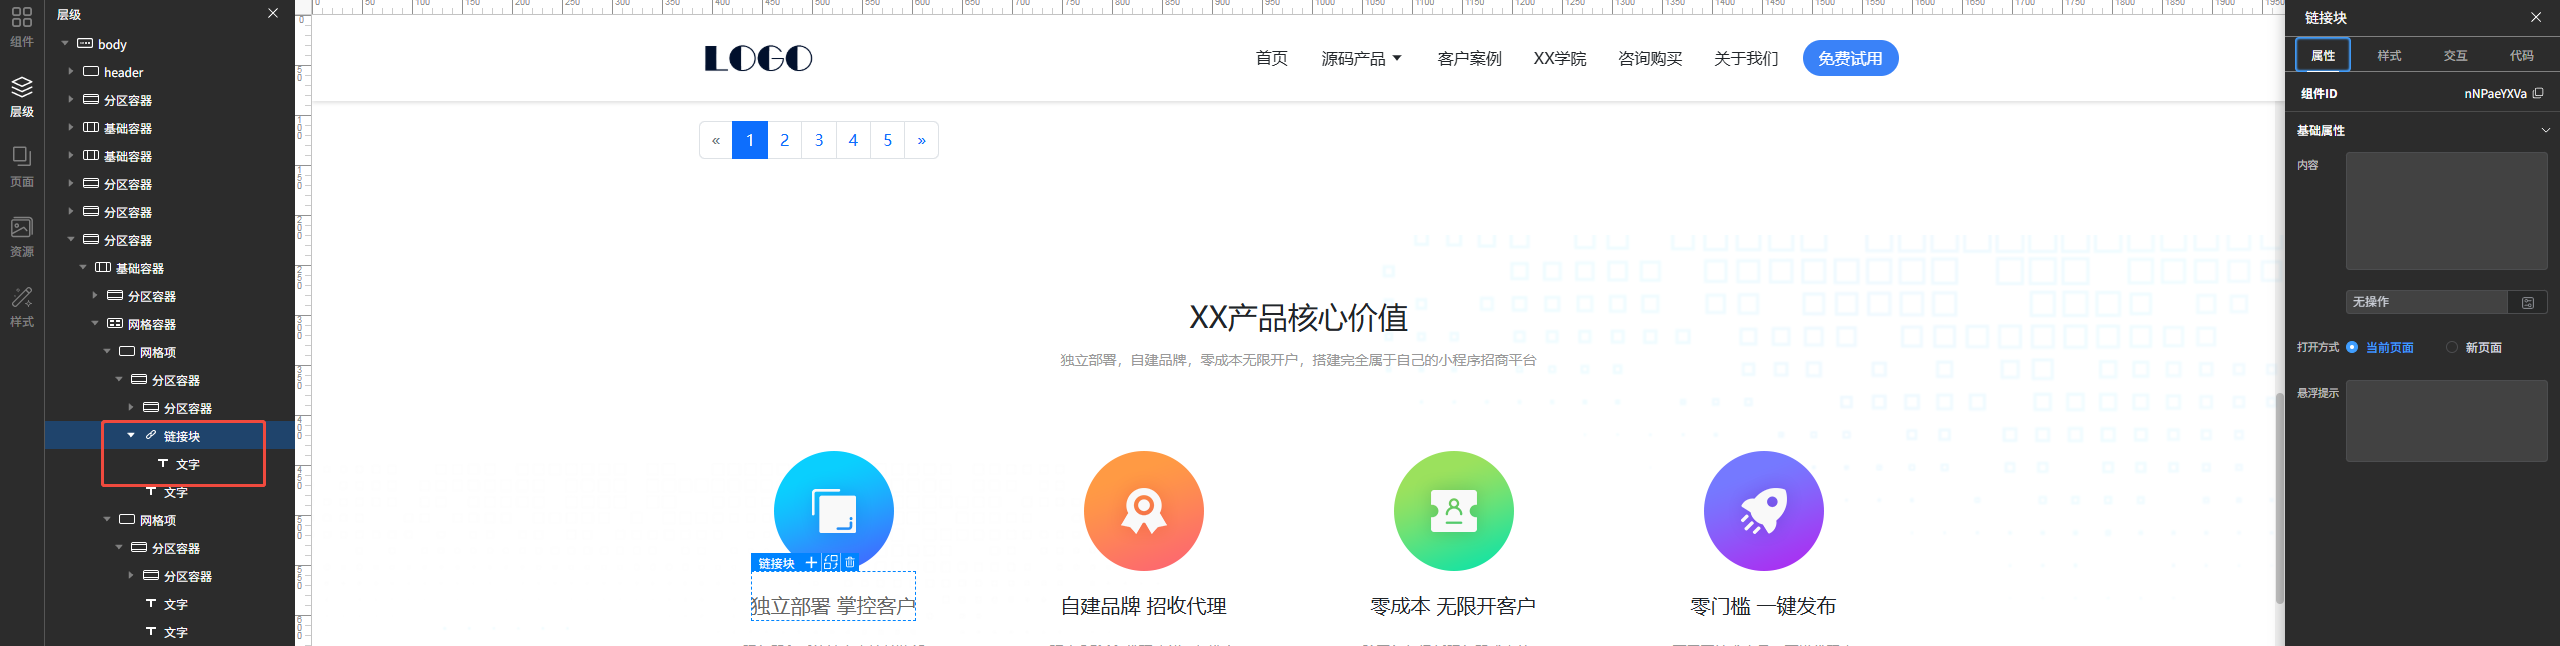Screen dimensions: 2560x646
Task: Click the 免费试用 button
Action: 1849,59
